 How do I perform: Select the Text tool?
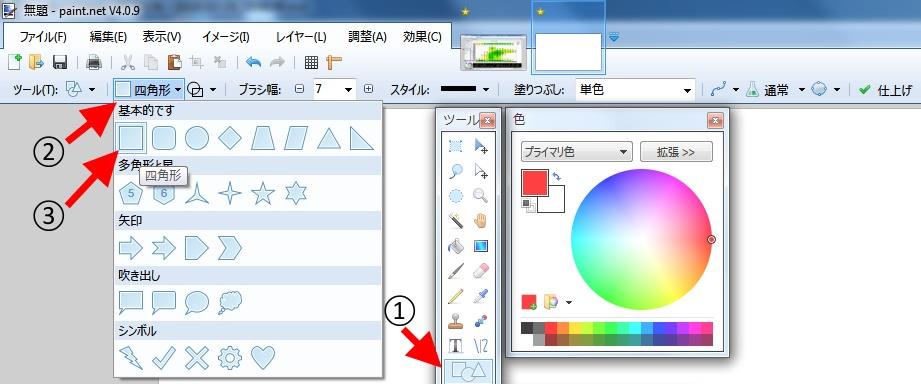coord(455,345)
